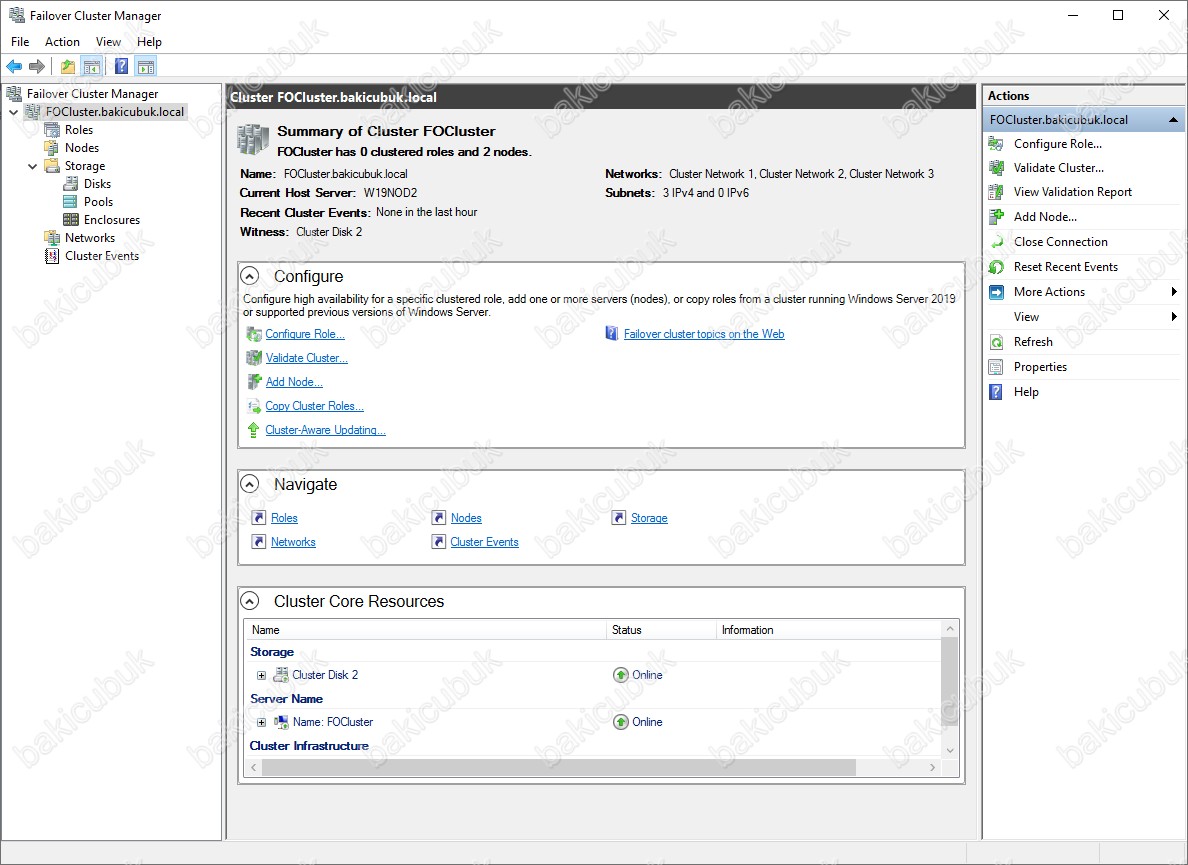
Task: Click View Validation Report action
Action: [1073, 192]
